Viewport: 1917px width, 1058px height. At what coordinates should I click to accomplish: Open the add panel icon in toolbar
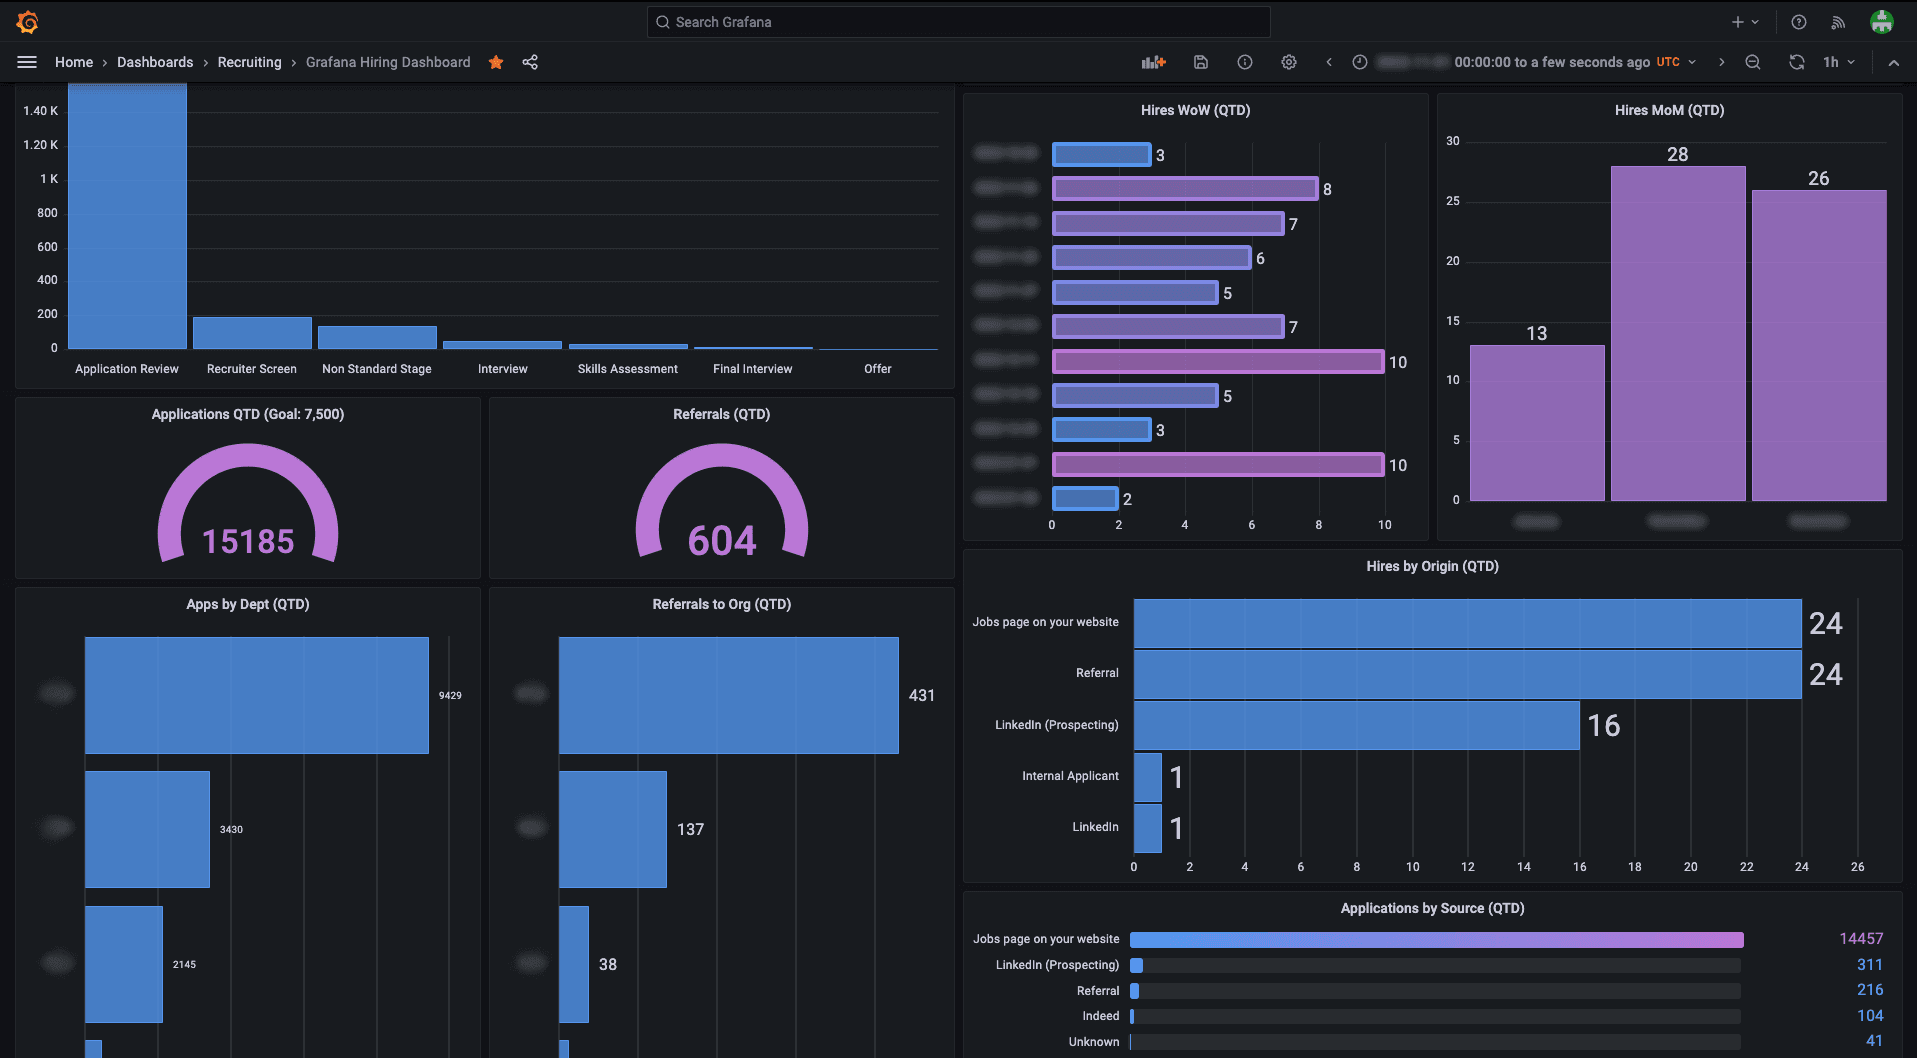[x=1152, y=62]
